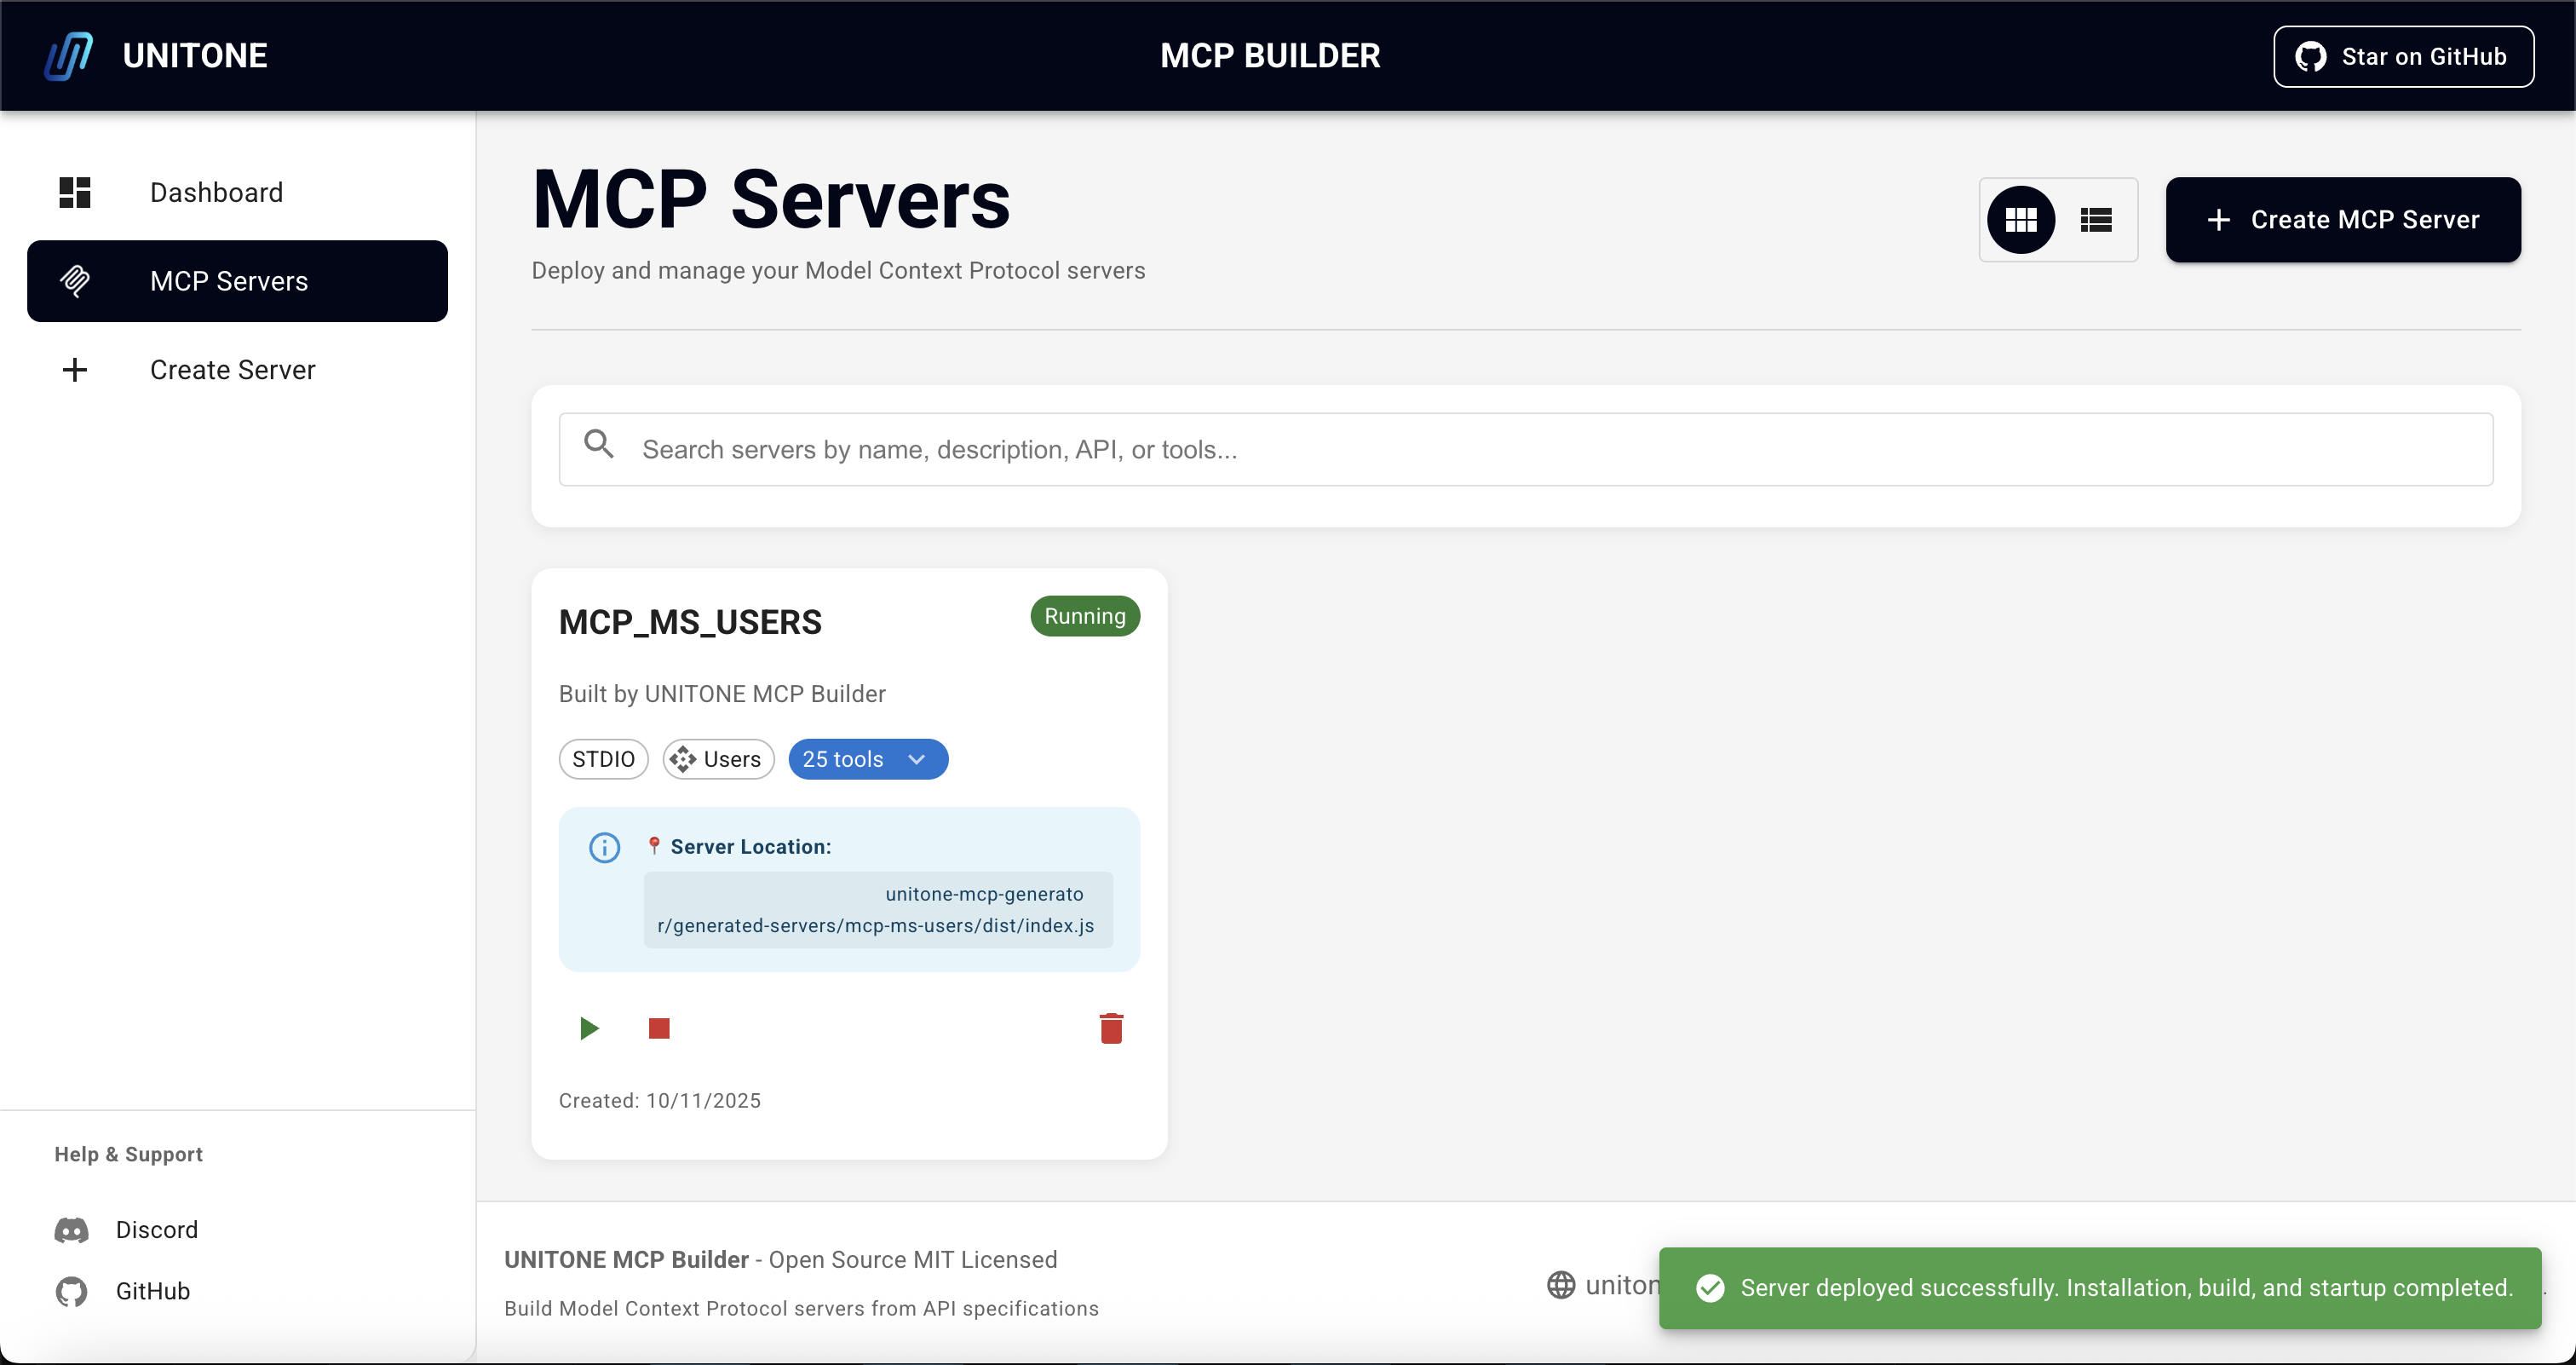Switch to list view layout
The height and width of the screenshot is (1365, 2576).
pos(2096,220)
